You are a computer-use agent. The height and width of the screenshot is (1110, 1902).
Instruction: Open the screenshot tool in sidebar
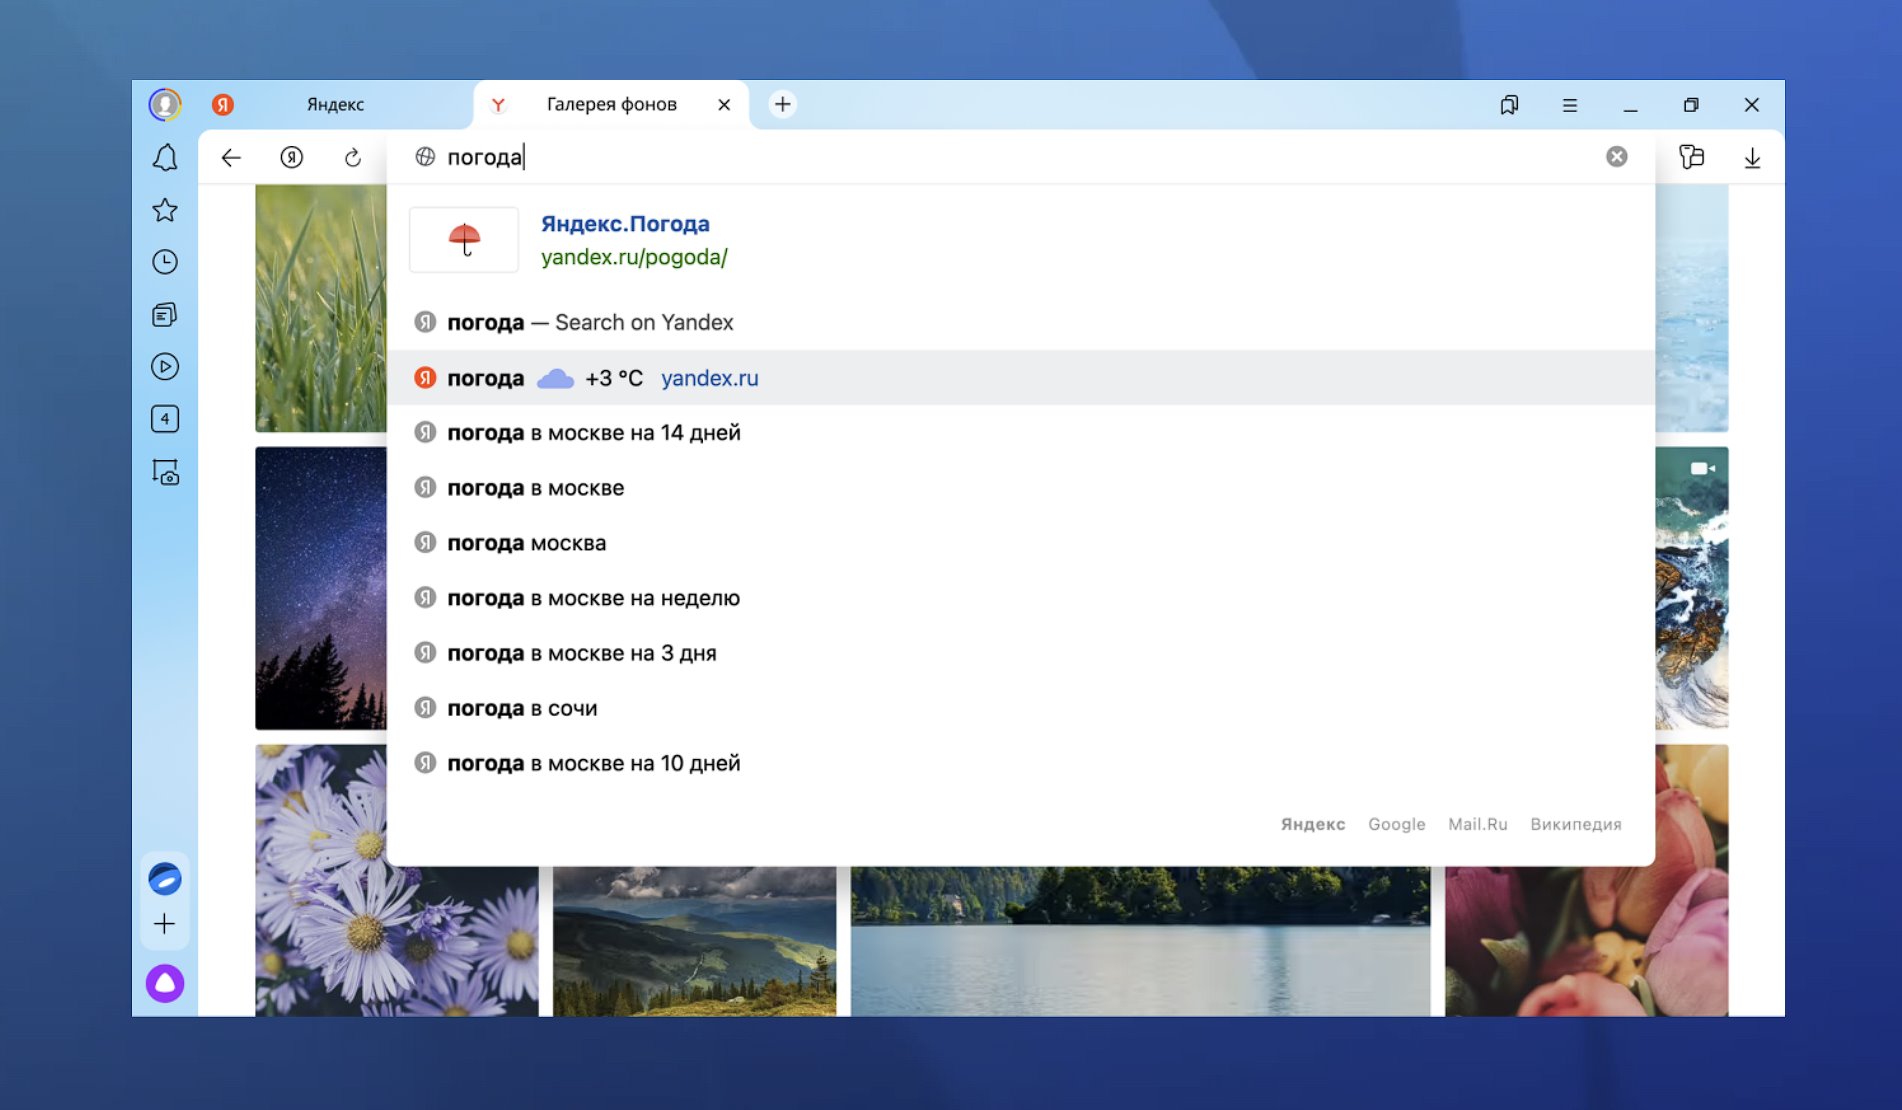click(x=165, y=472)
